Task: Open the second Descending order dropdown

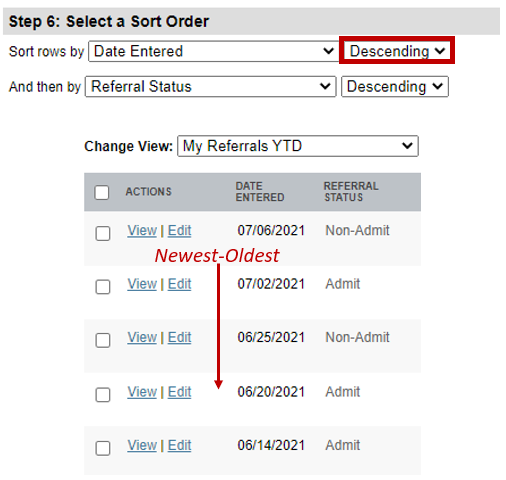Action: [x=395, y=87]
